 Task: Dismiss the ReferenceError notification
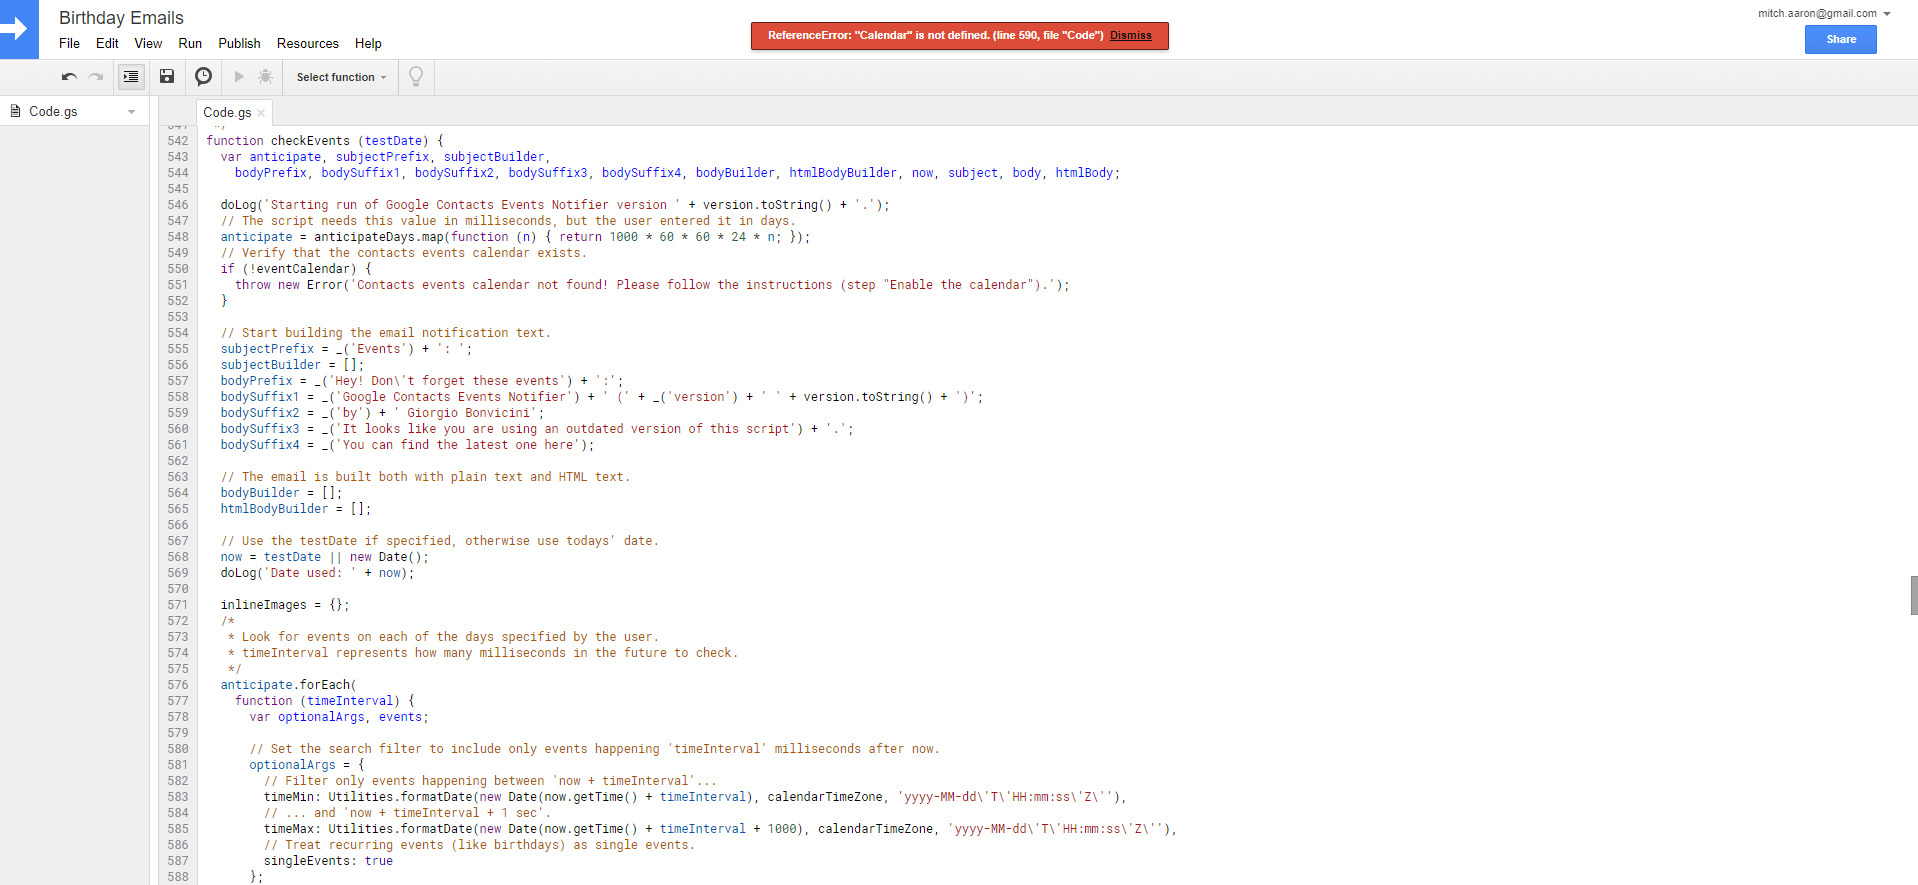pyautogui.click(x=1130, y=36)
